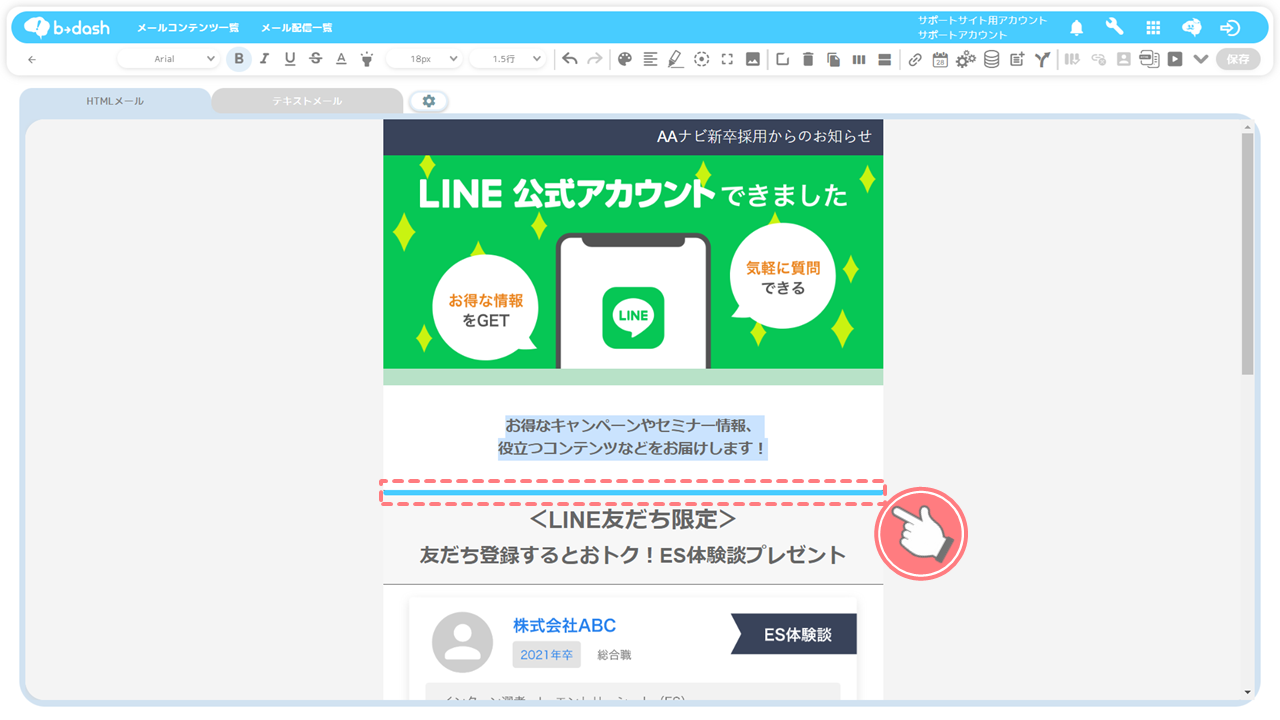Delete the block with trash icon
Screen dimensions: 1280x720
[x=808, y=59]
